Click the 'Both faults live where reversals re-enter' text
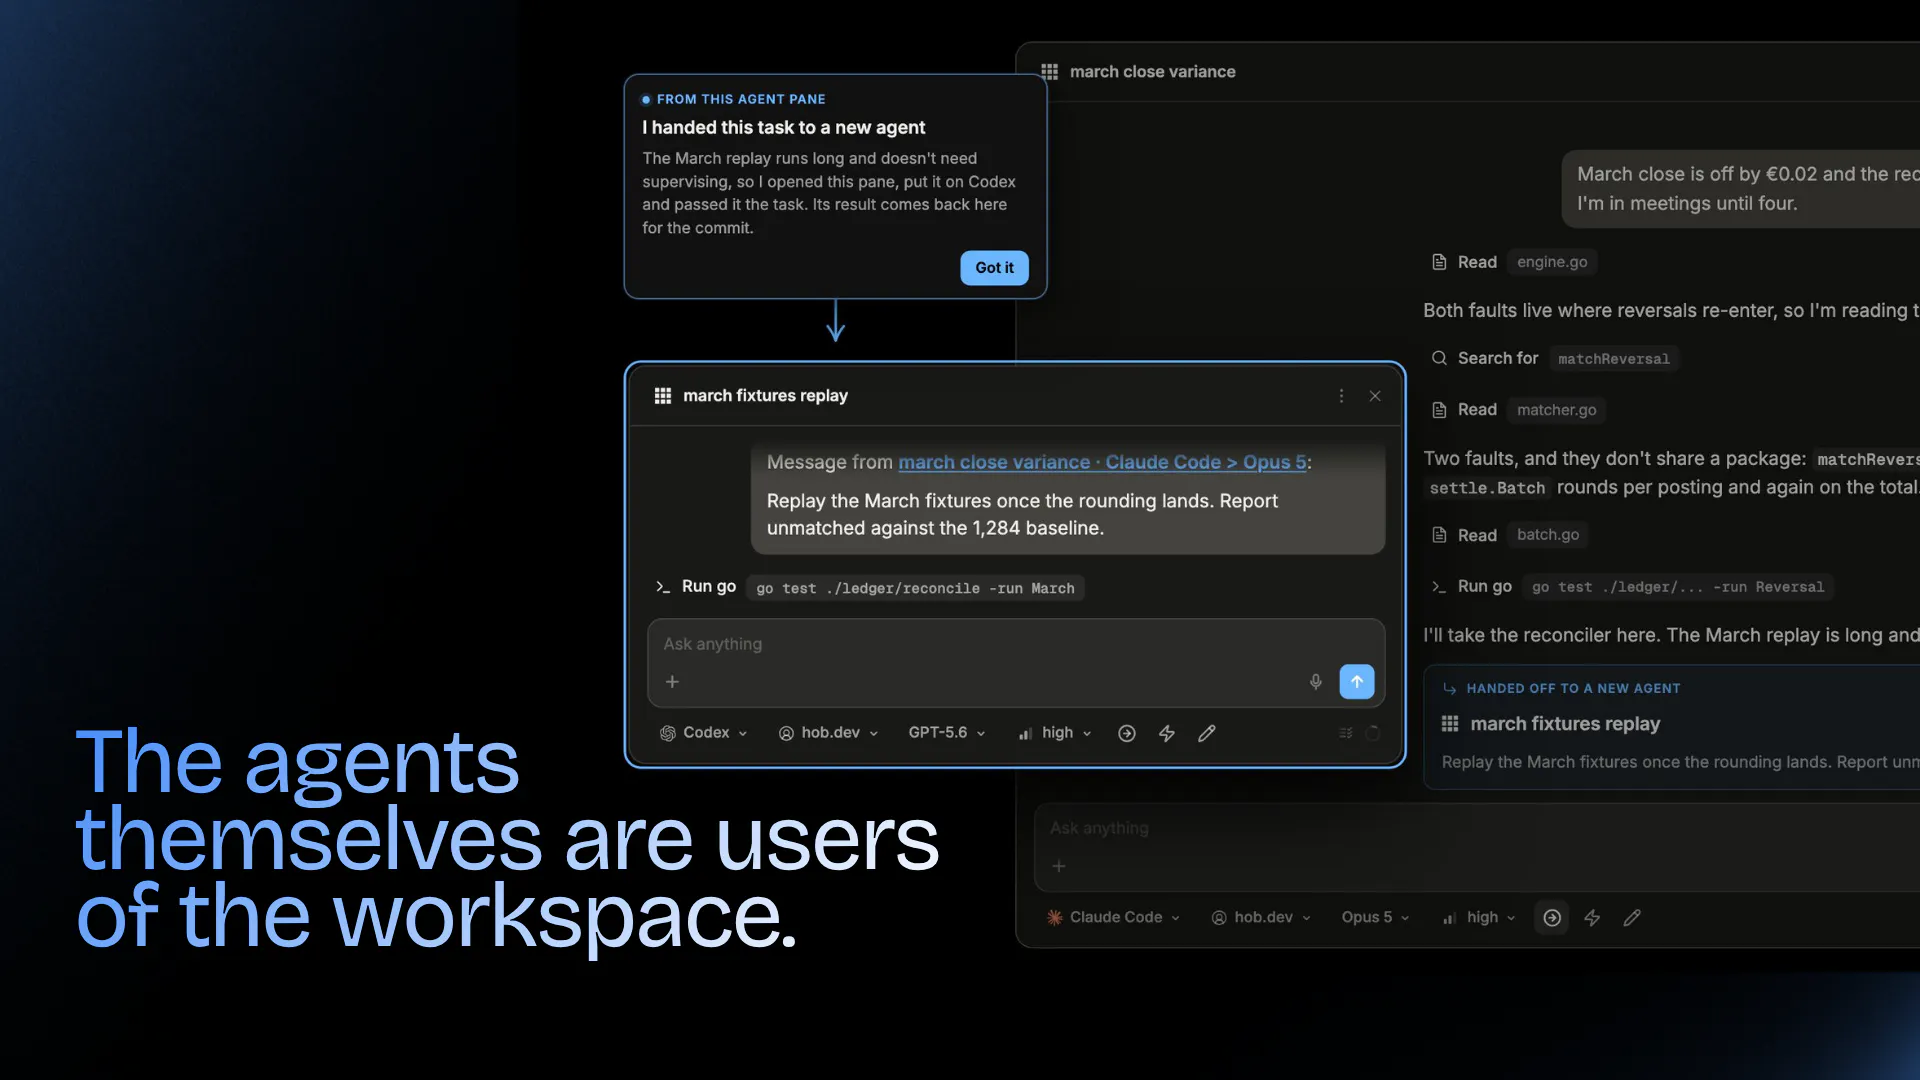 (x=1671, y=311)
